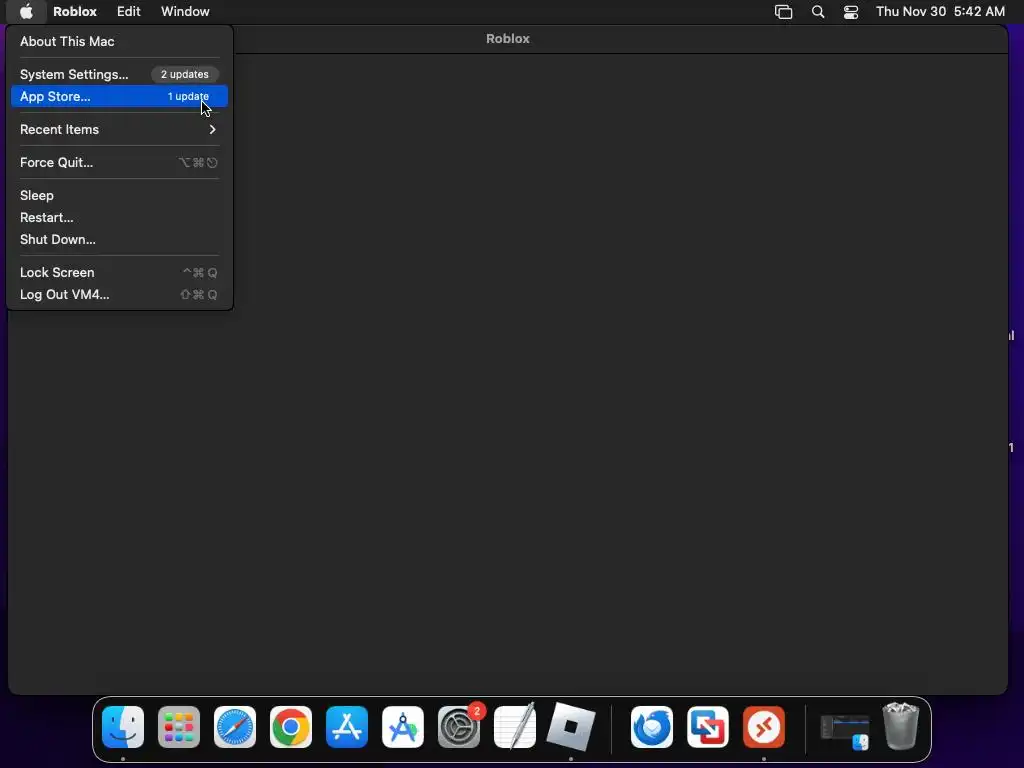Launch TextEdit from the Dock

coord(515,727)
